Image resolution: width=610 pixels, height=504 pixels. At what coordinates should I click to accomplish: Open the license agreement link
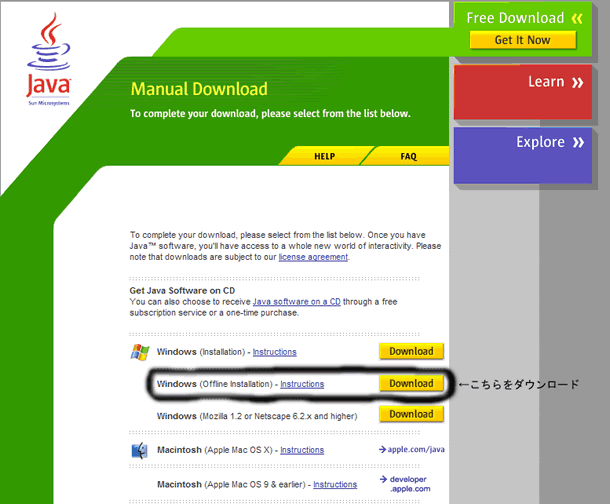point(313,257)
